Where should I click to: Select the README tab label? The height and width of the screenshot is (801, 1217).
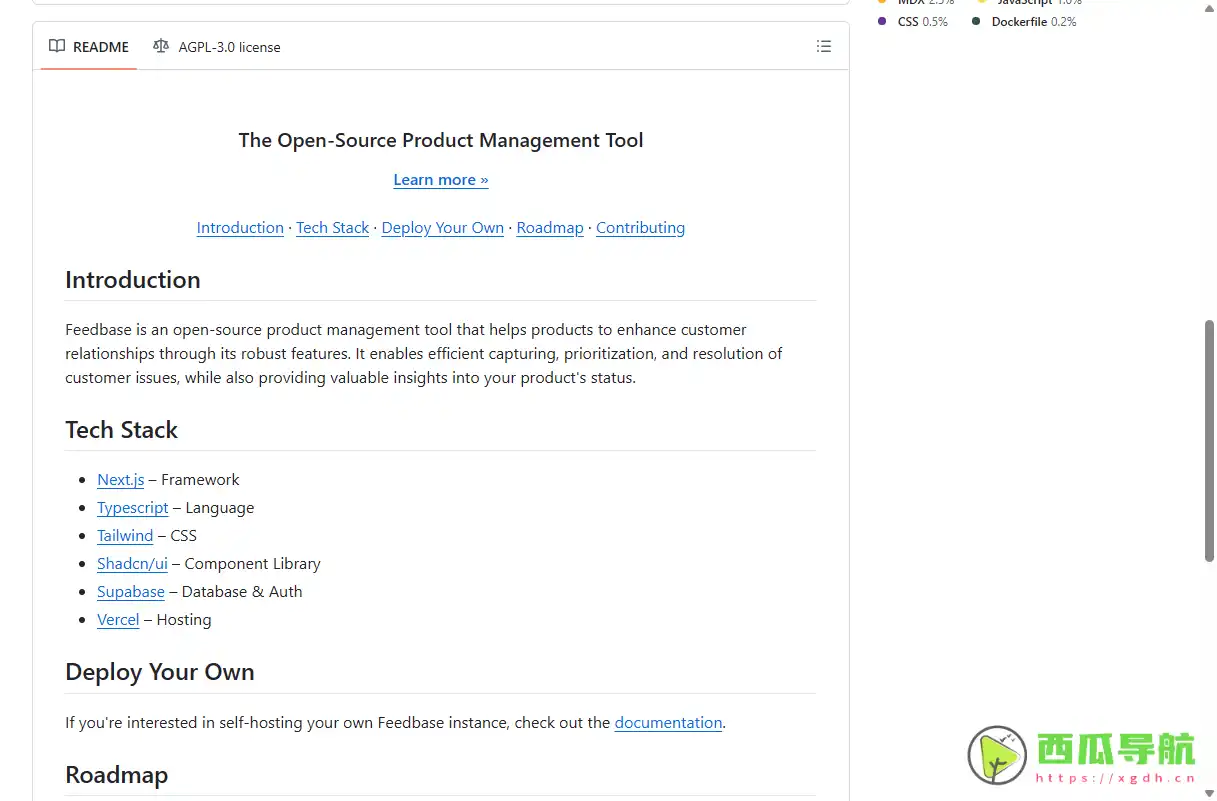pyautogui.click(x=100, y=47)
